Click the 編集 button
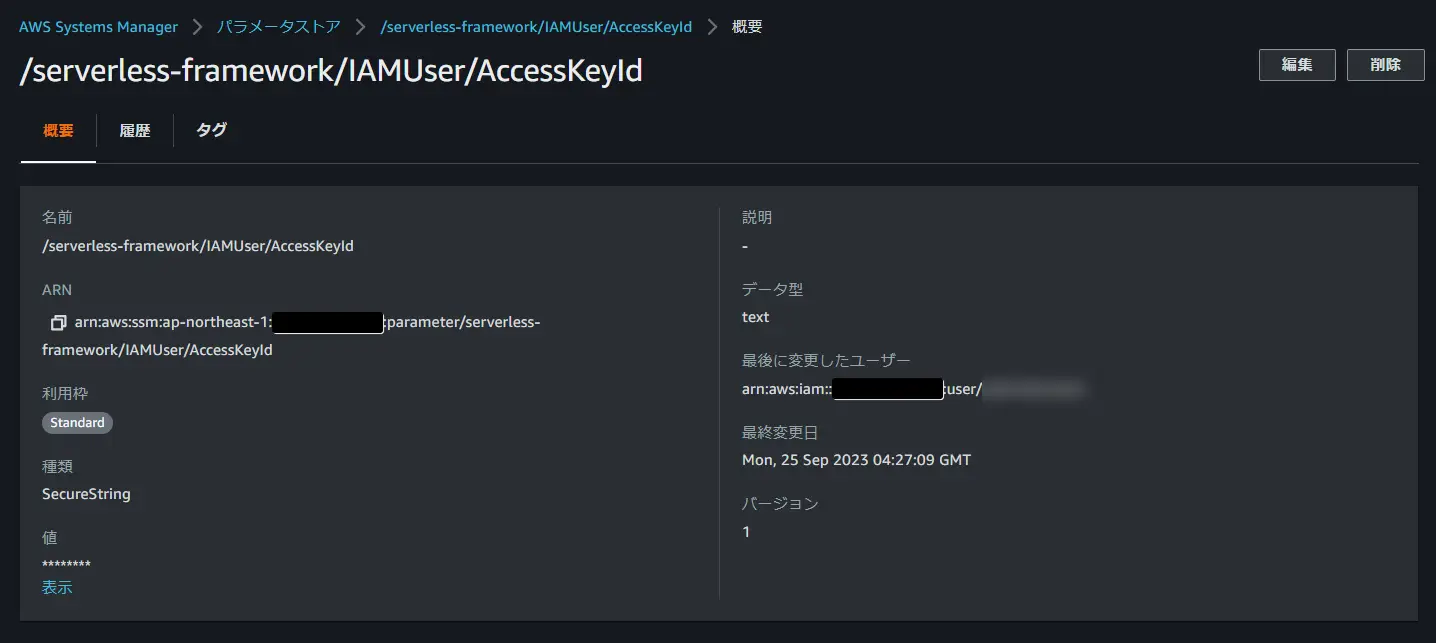 tap(1297, 65)
